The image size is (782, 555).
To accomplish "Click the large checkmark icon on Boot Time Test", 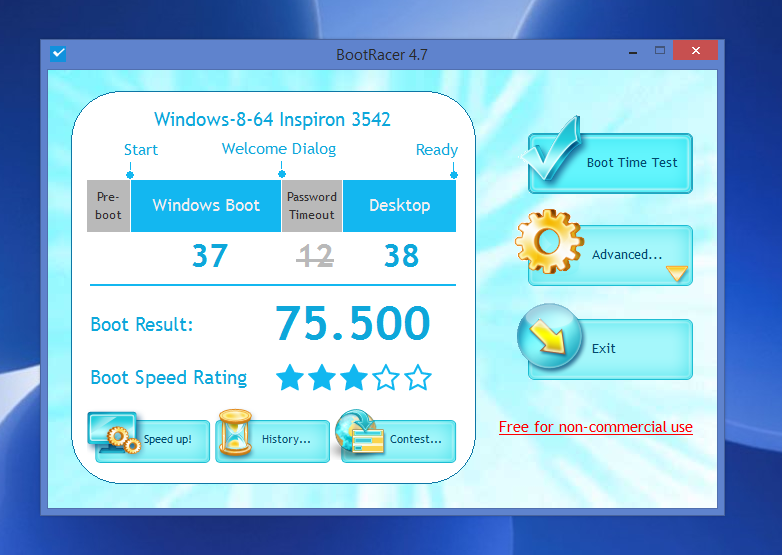I will click(x=551, y=148).
